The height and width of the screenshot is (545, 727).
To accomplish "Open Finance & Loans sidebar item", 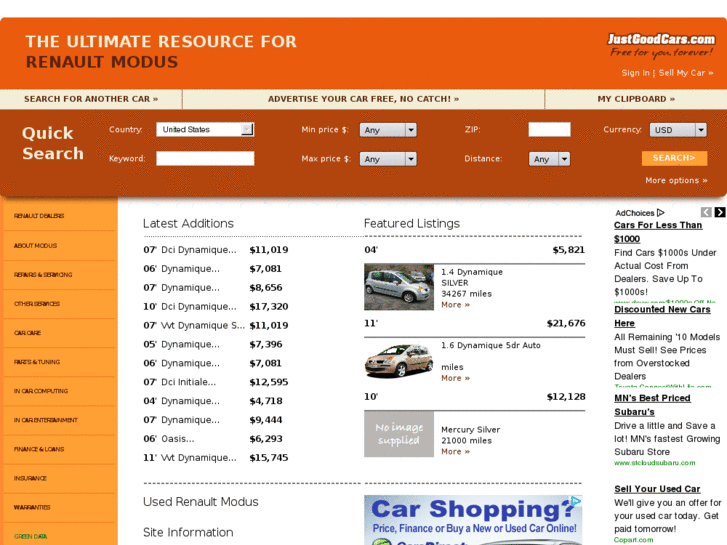I will pyautogui.click(x=39, y=449).
